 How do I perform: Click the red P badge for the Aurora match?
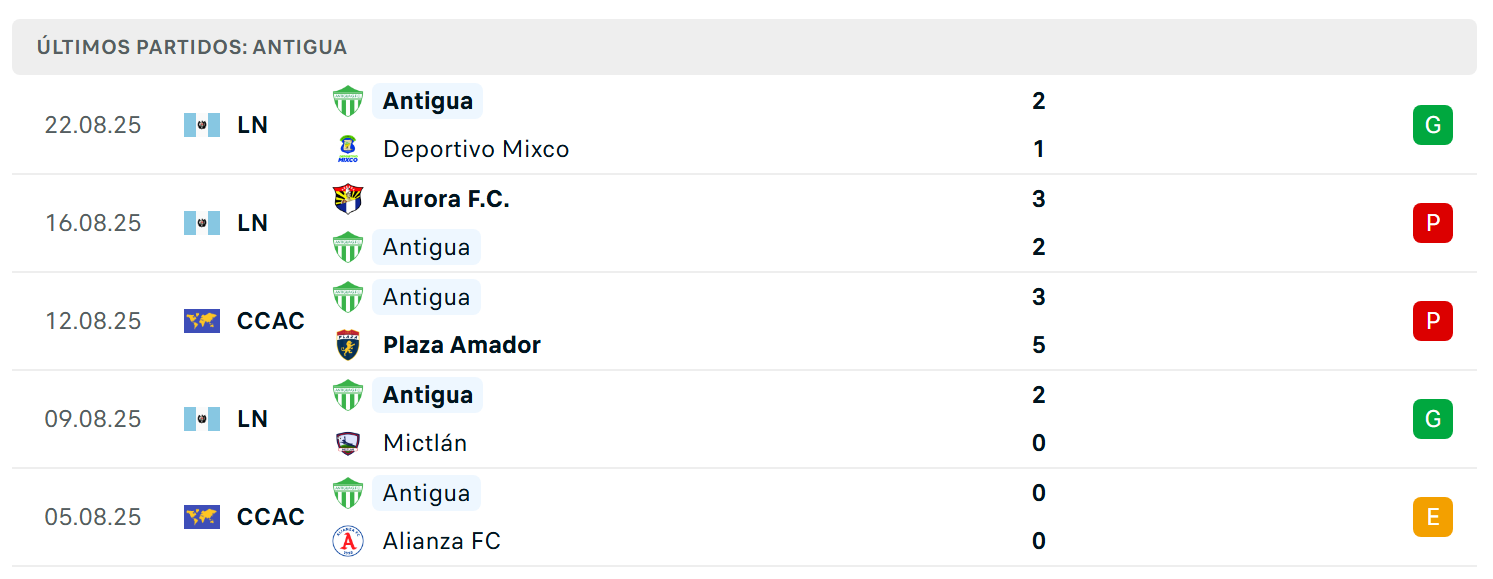coord(1432,223)
